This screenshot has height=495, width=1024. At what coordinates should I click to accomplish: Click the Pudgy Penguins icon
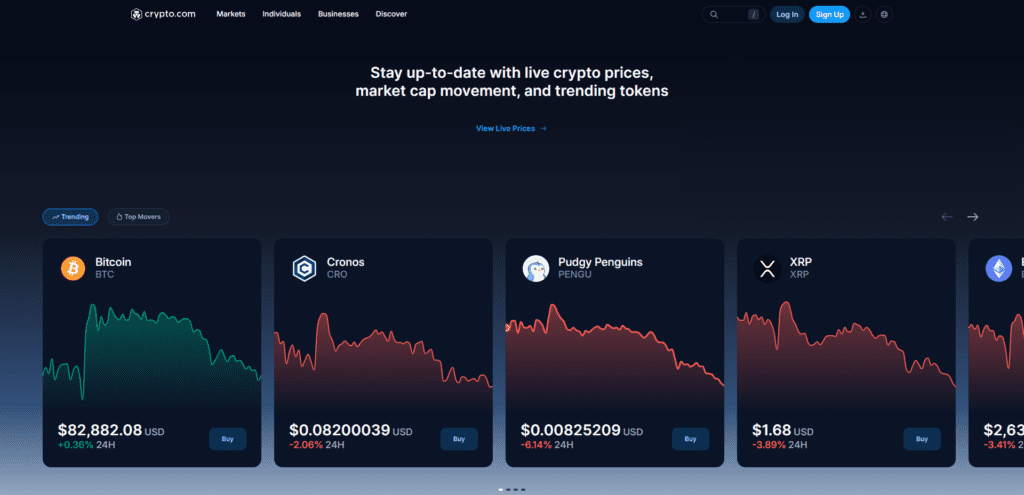tap(536, 268)
